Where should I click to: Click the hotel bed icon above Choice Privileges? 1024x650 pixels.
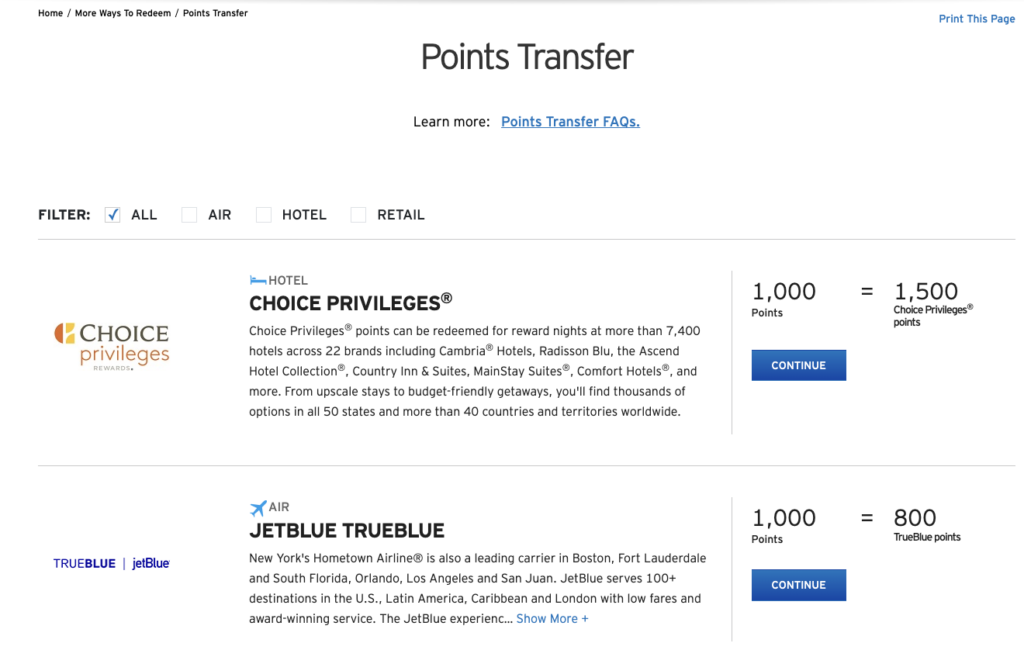pyautogui.click(x=257, y=281)
